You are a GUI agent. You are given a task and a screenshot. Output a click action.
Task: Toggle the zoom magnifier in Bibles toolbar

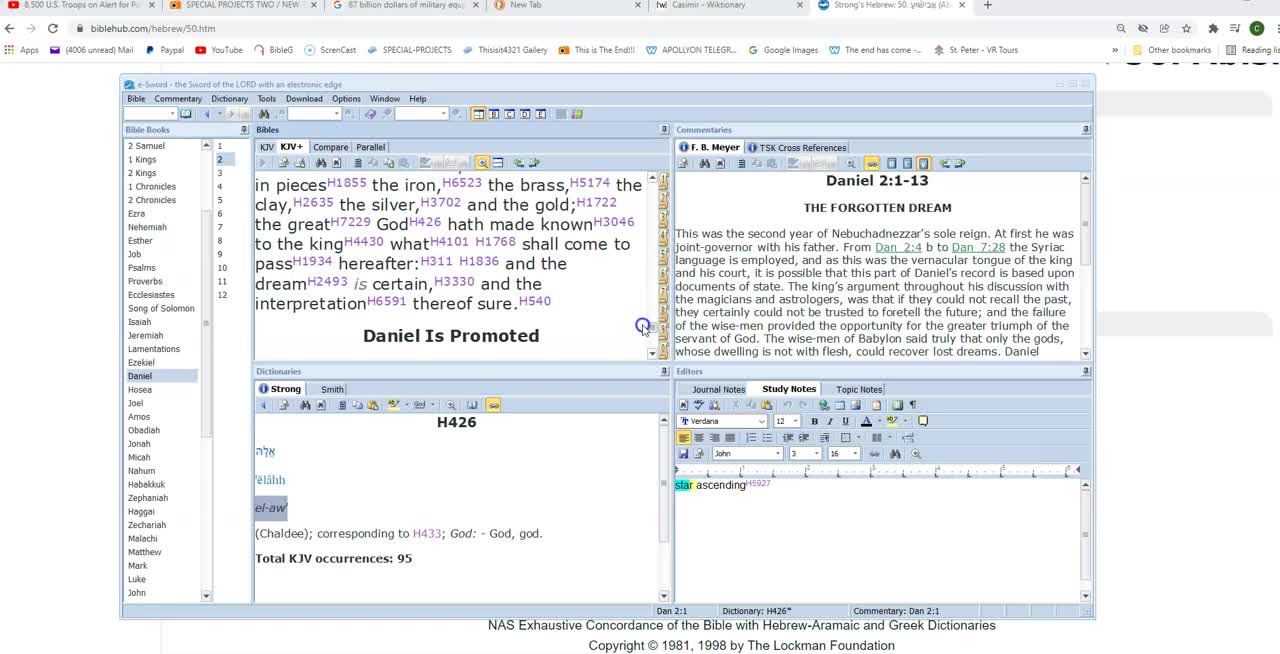(x=482, y=163)
